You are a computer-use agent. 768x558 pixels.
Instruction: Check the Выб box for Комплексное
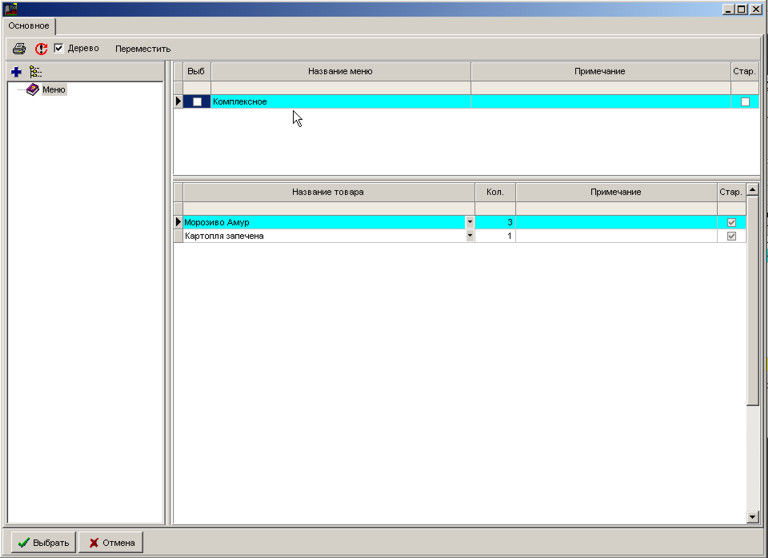click(197, 102)
